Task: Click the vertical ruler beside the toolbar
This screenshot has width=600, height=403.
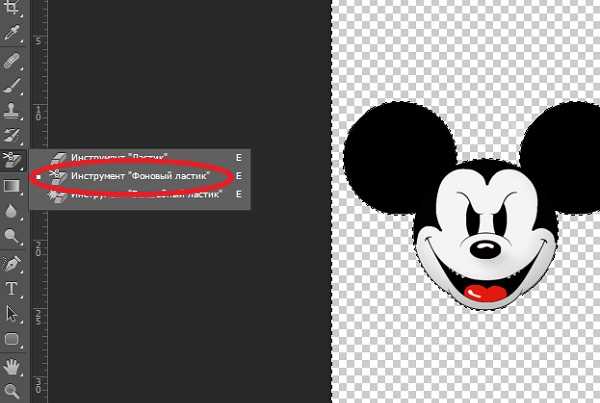Action: (38, 201)
